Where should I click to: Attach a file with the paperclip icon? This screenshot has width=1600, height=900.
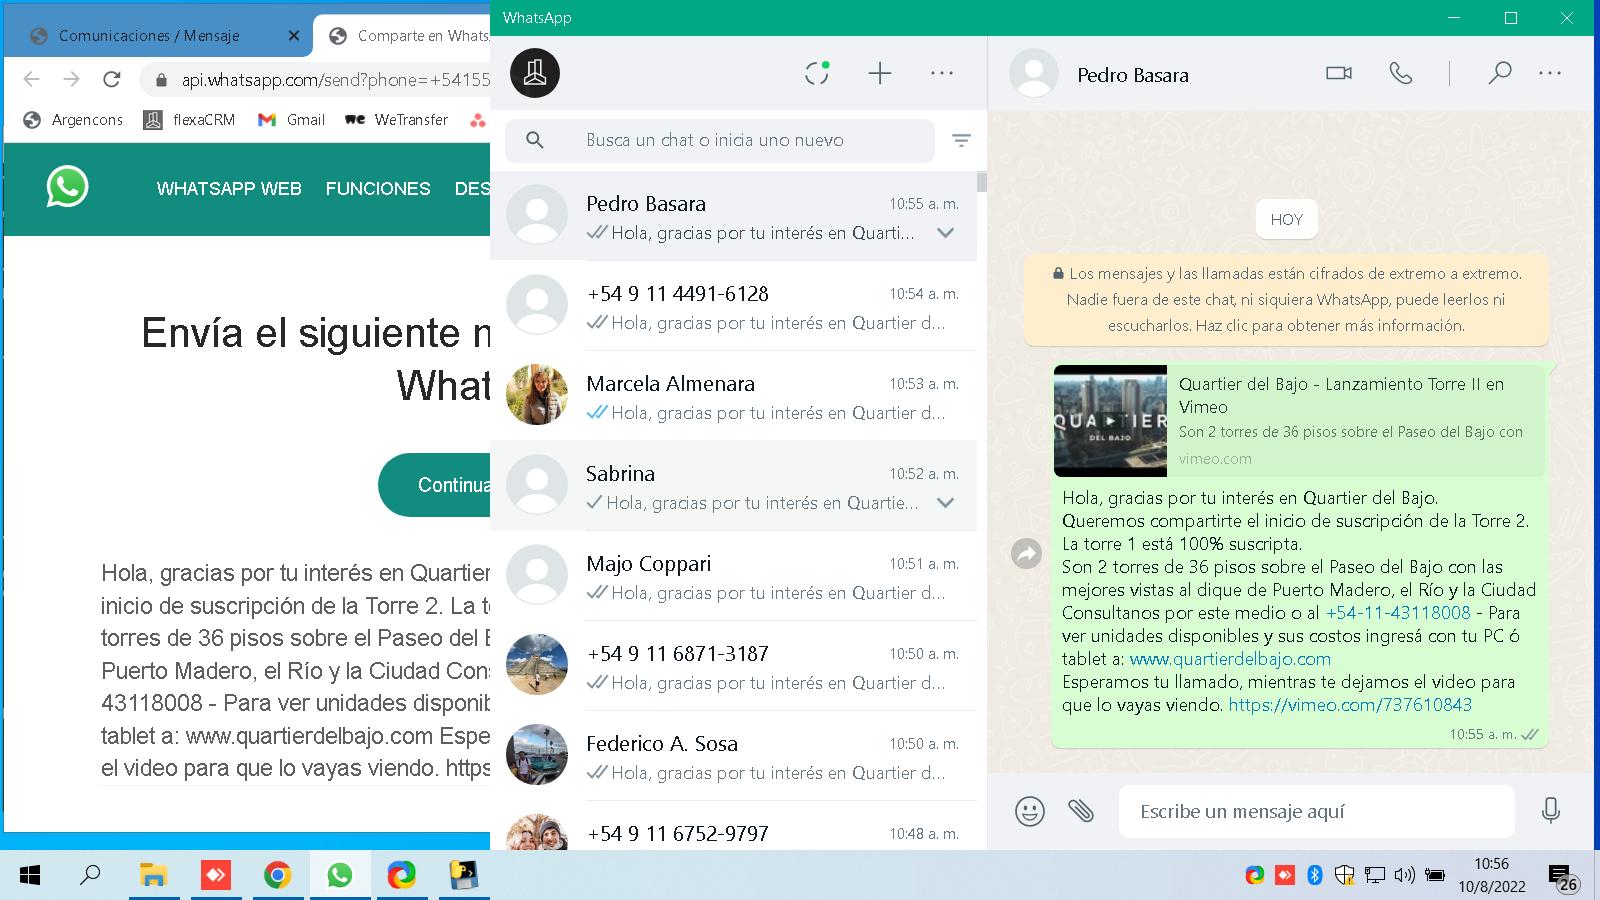pyautogui.click(x=1081, y=810)
